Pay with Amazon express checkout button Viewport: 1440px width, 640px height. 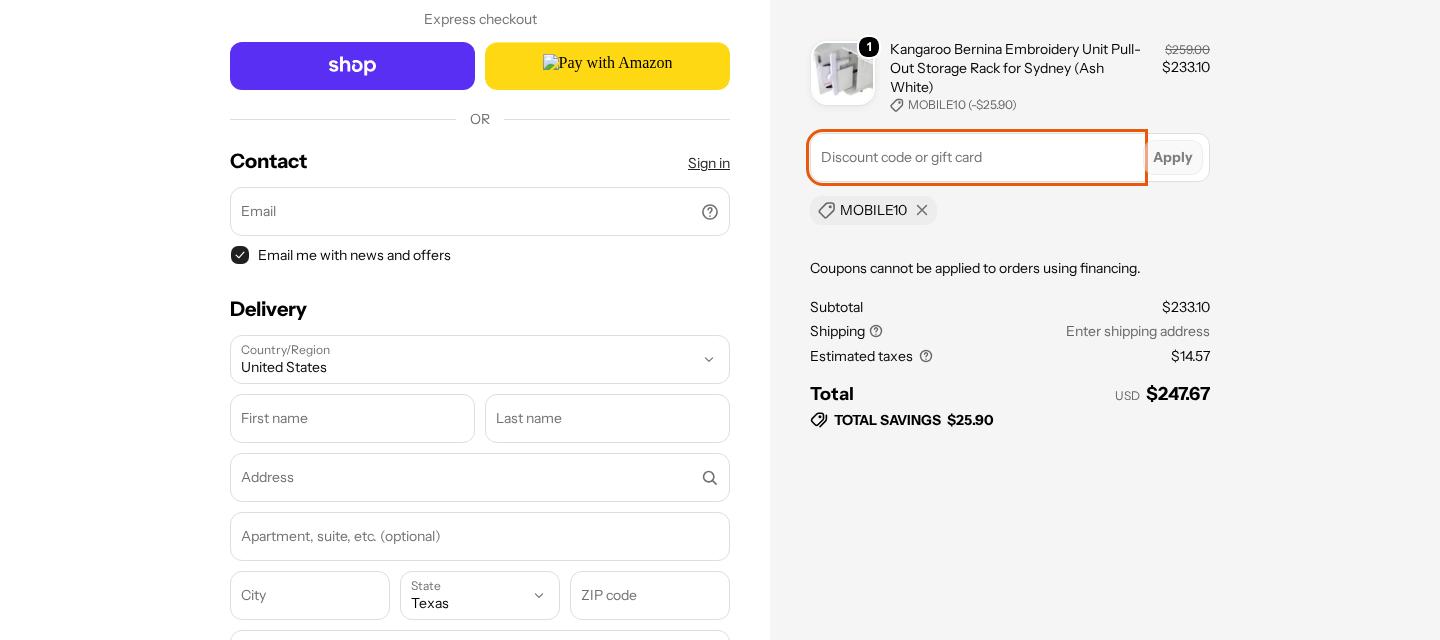tap(607, 66)
